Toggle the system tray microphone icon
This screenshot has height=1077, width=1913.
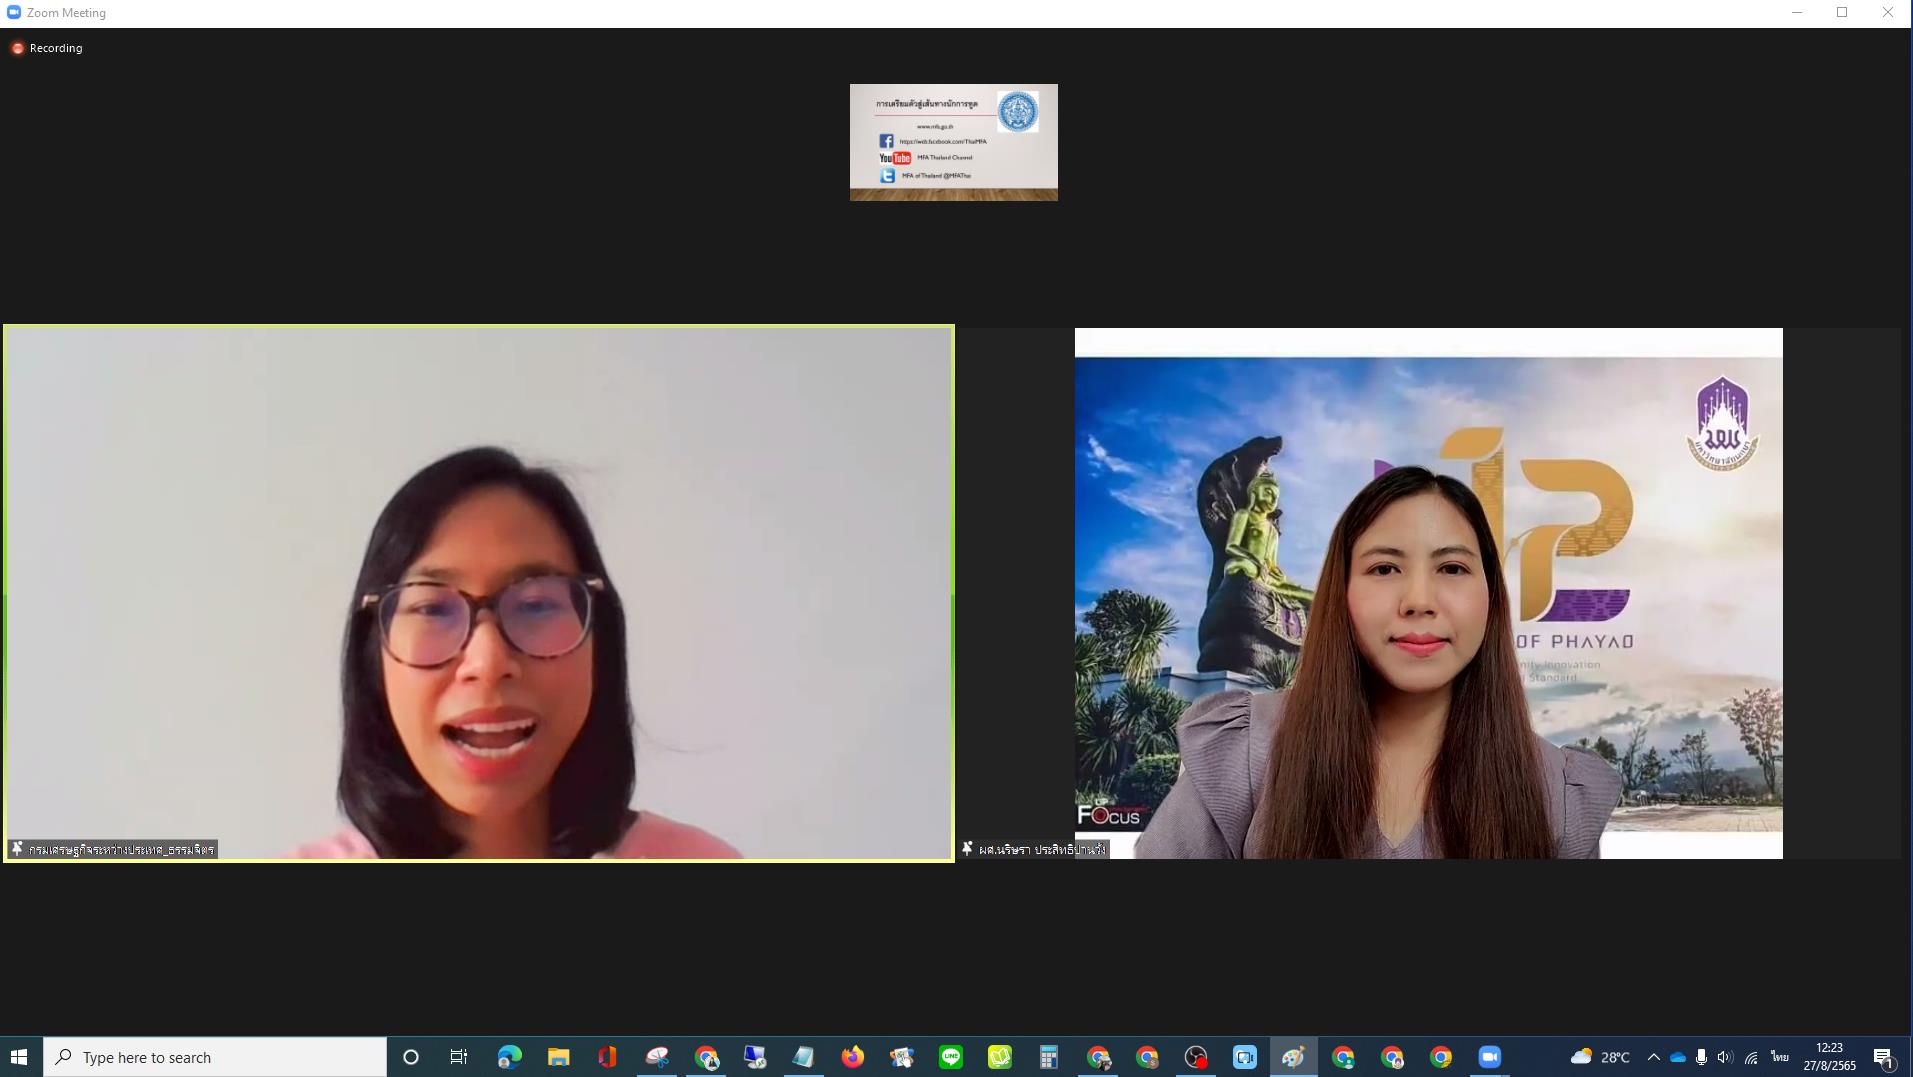pos(1701,1057)
